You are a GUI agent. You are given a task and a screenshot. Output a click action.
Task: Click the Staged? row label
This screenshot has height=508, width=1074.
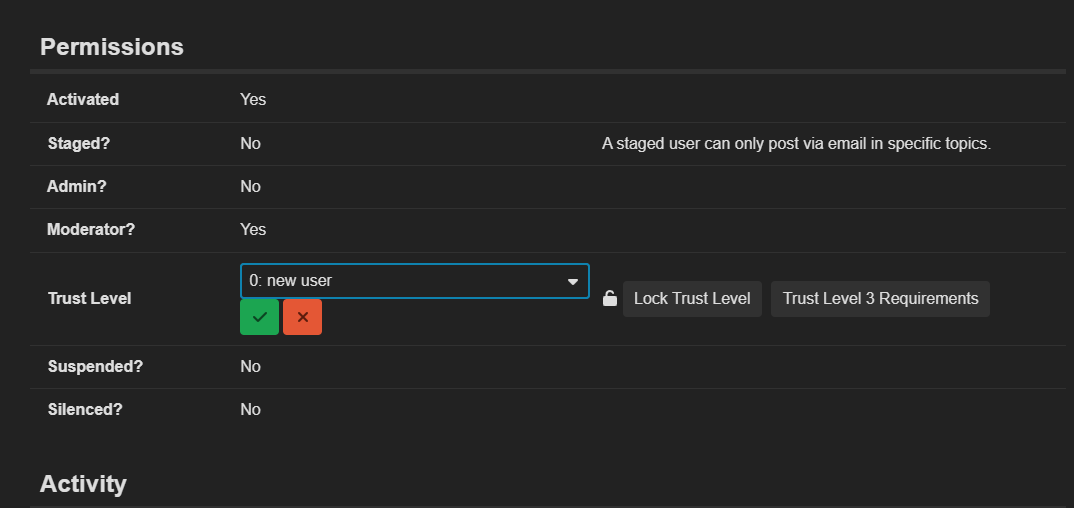(x=79, y=143)
